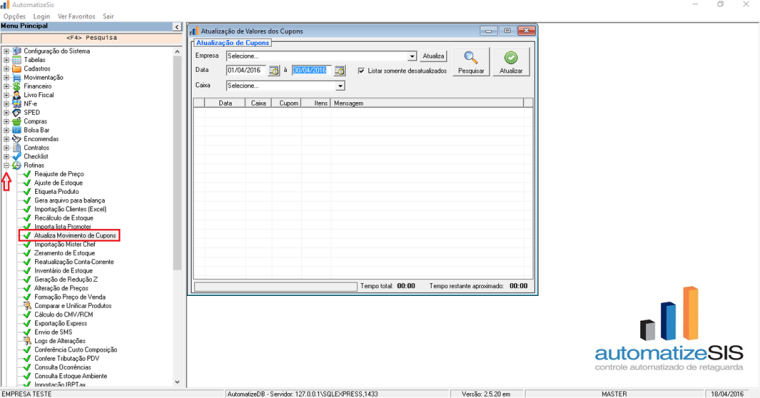
Task: Click the Mensagem column header
Action: [427, 103]
